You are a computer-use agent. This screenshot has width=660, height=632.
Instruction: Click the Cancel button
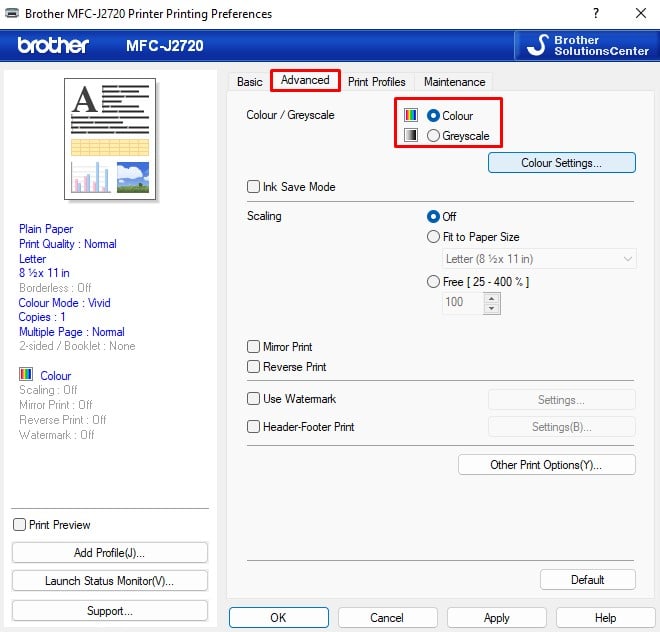click(387, 618)
